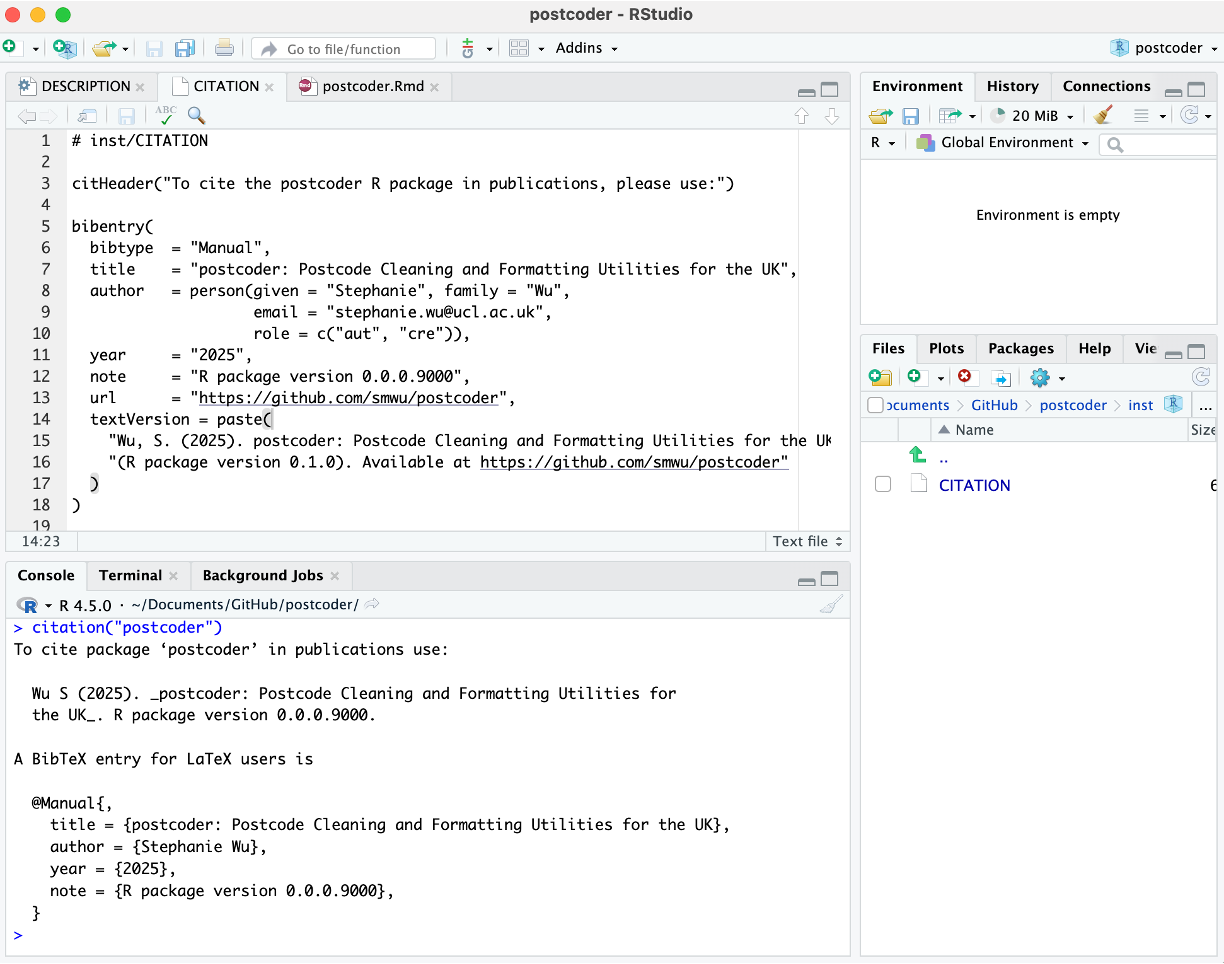Open the New File dropdown arrow
This screenshot has height=964, width=1224.
[x=35, y=49]
